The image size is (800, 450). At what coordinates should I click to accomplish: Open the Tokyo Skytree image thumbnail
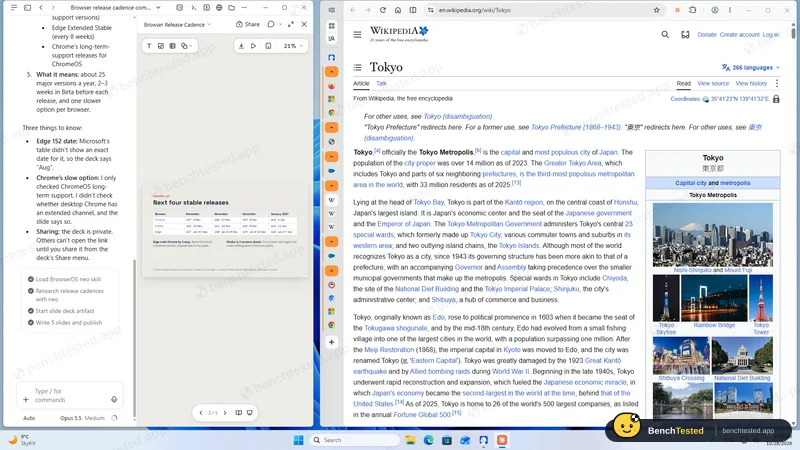[x=666, y=298]
